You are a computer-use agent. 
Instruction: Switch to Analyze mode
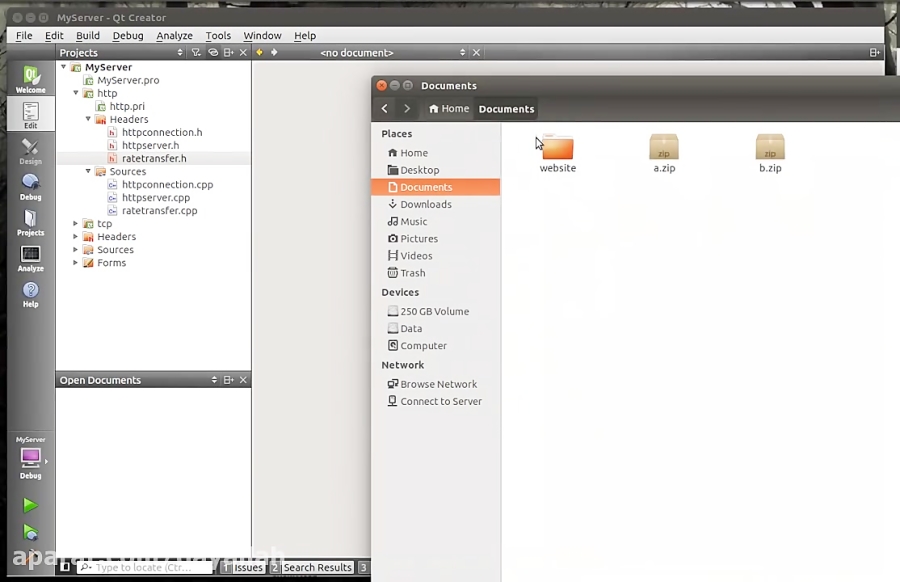point(30,258)
